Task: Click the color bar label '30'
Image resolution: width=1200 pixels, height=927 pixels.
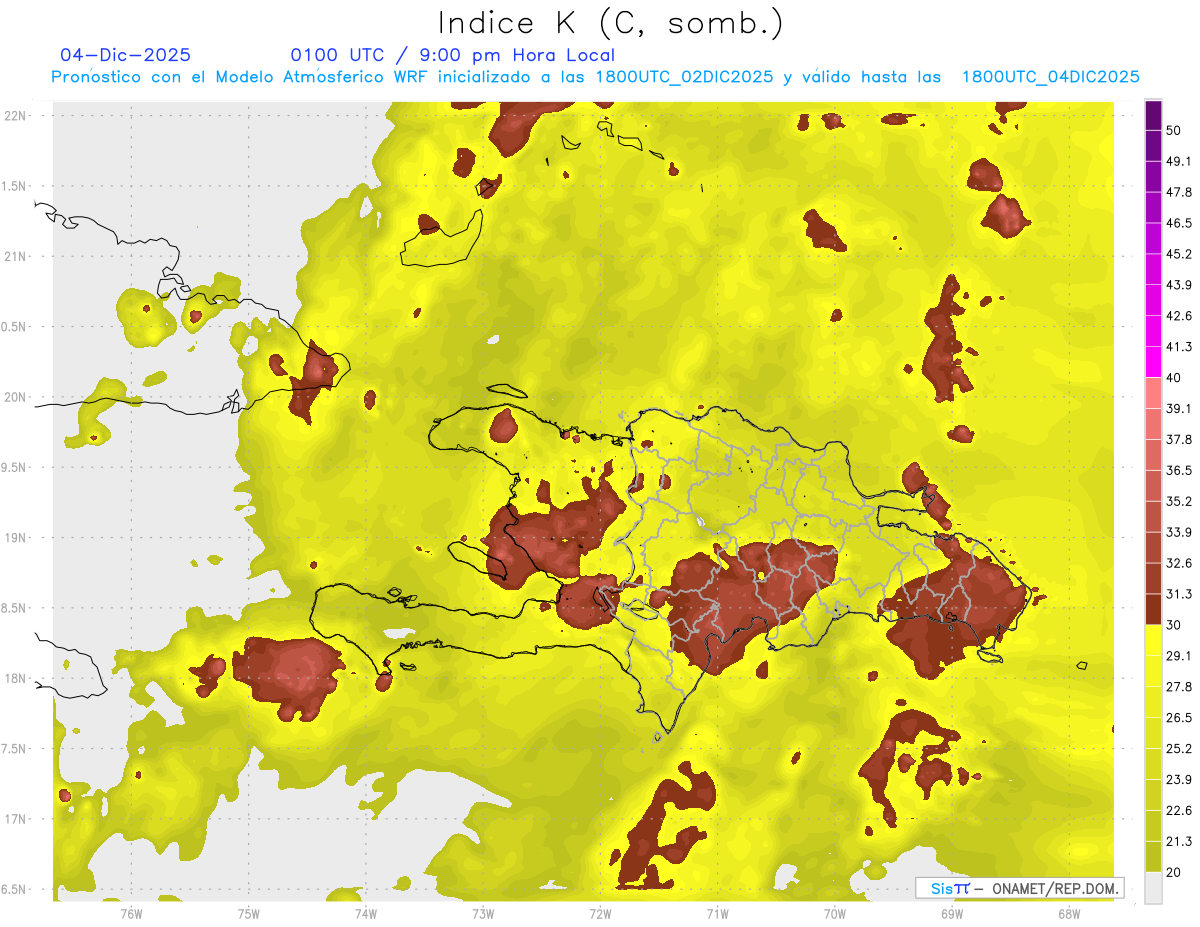Action: [x=1174, y=624]
